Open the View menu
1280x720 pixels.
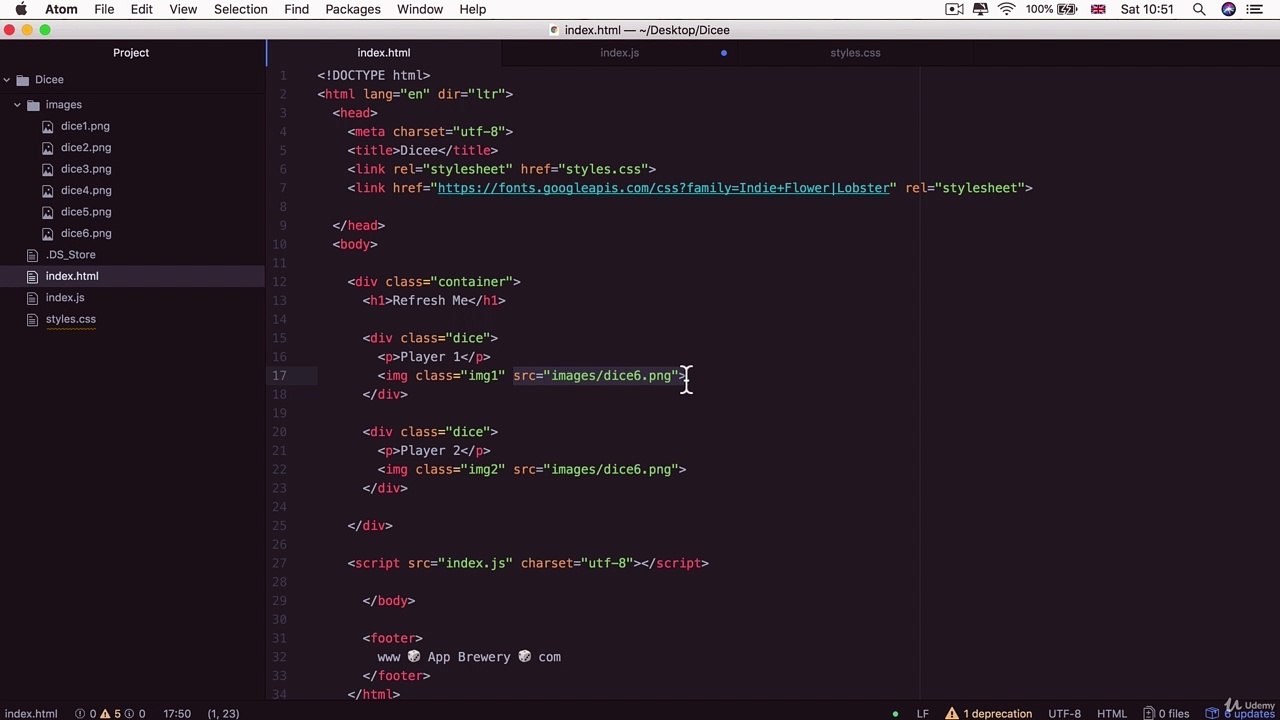183,9
